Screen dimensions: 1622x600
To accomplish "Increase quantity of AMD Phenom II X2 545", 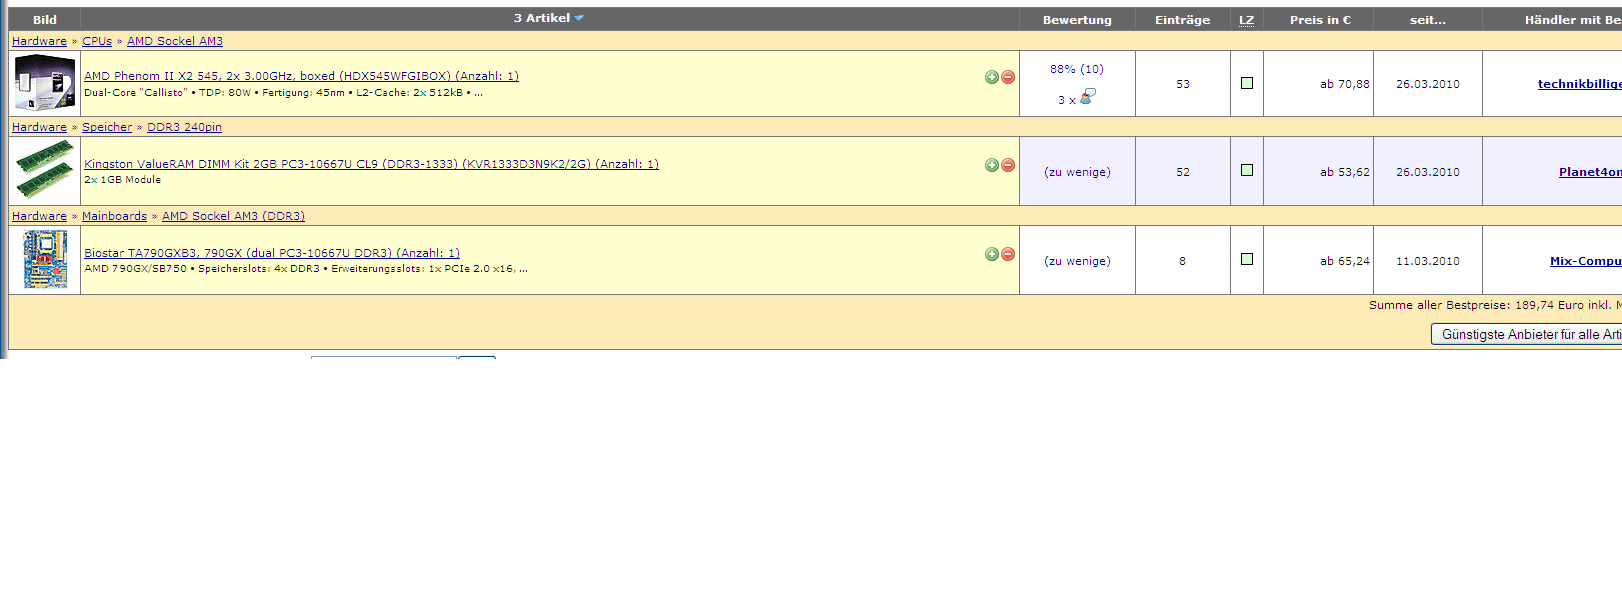I will tap(992, 77).
